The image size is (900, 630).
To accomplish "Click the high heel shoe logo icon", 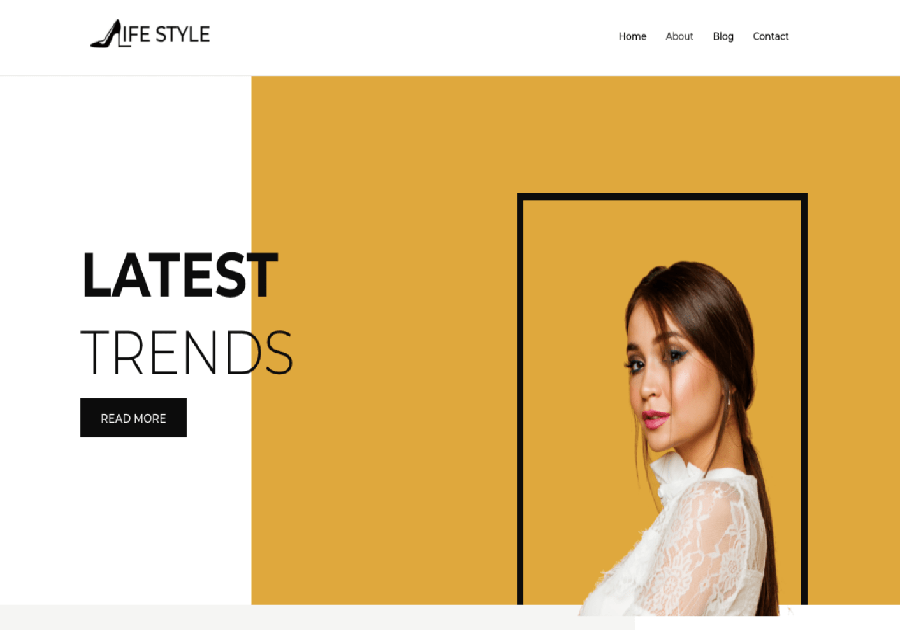I will 105,34.
